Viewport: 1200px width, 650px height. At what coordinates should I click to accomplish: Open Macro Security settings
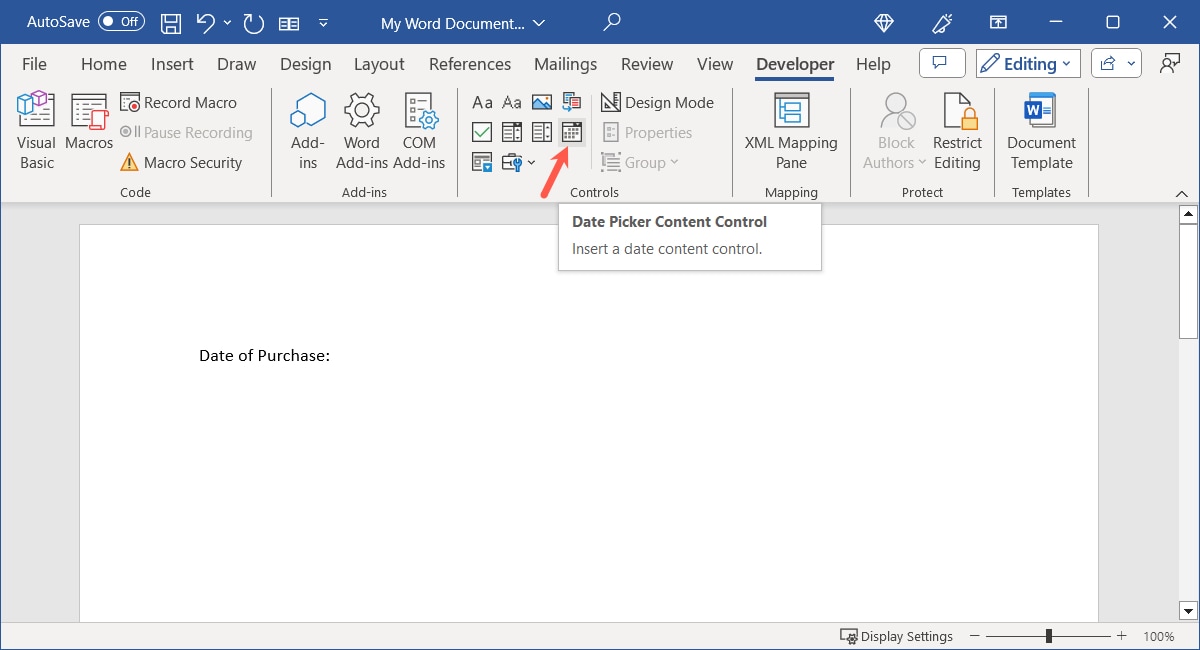click(186, 162)
